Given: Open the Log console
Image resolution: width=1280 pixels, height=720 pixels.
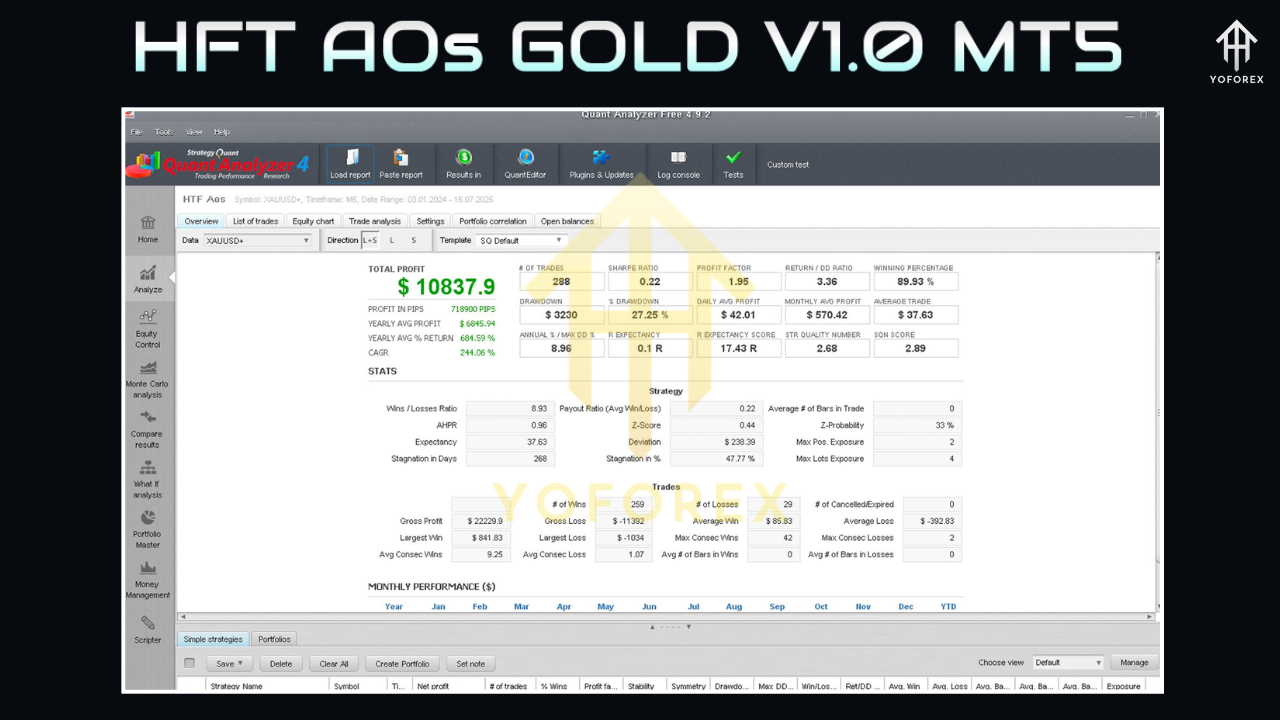Looking at the screenshot, I should [678, 163].
